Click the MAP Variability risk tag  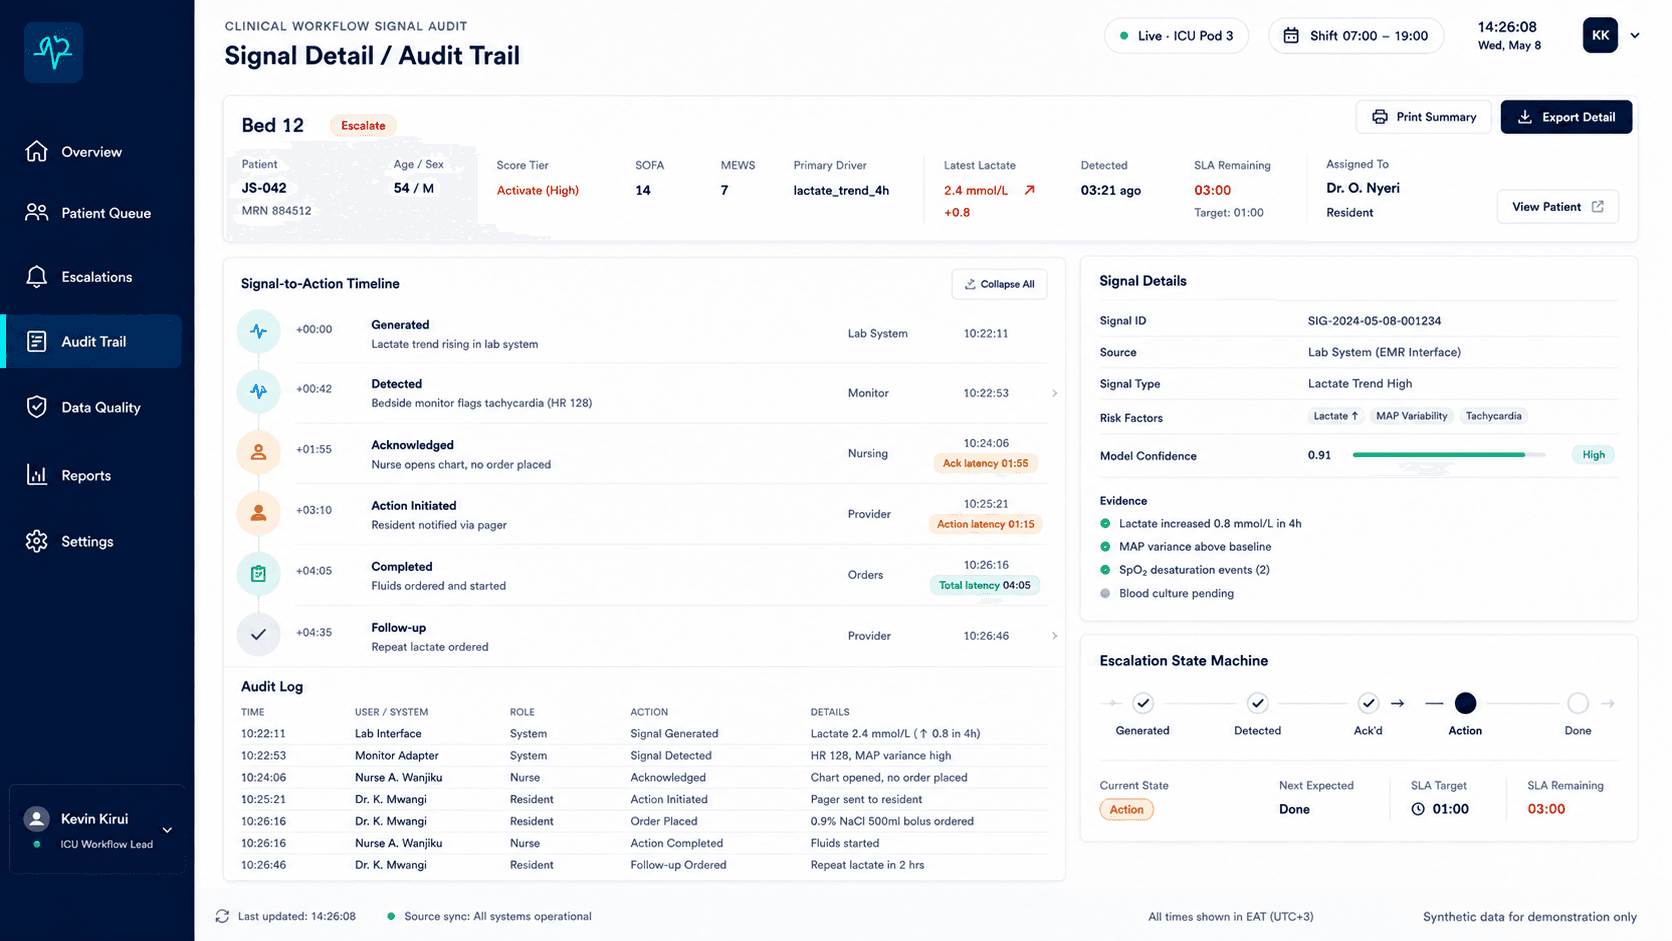[x=1411, y=416]
